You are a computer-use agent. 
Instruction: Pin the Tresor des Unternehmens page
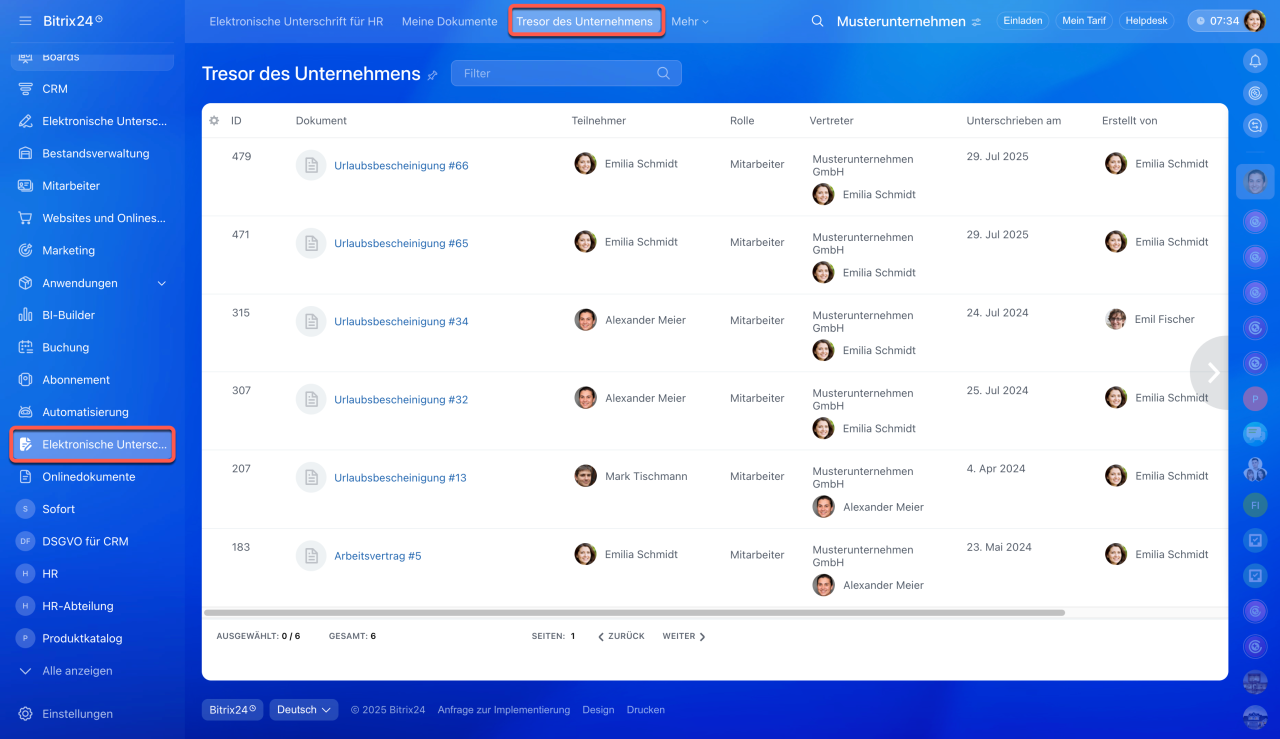[433, 75]
